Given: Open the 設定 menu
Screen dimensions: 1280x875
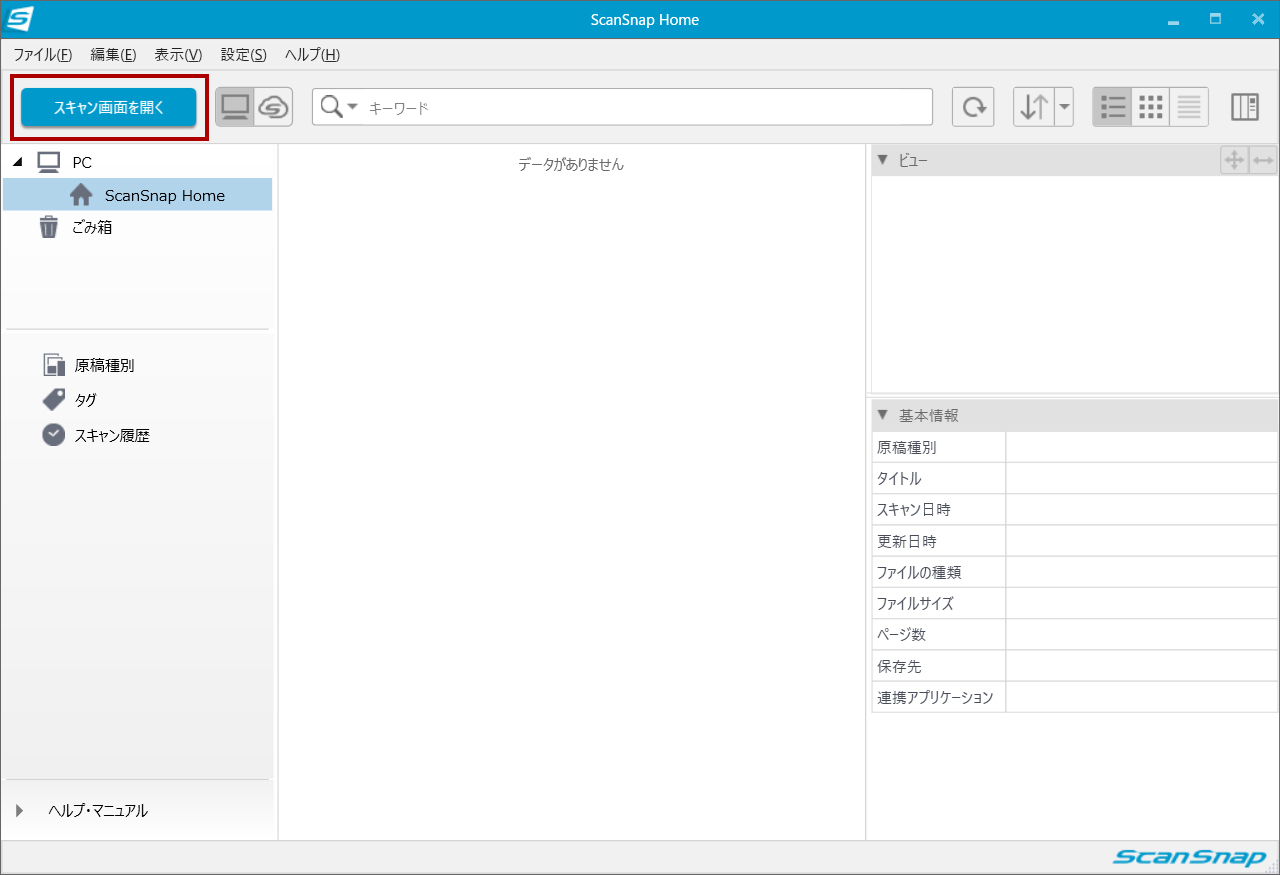Looking at the screenshot, I should (243, 54).
